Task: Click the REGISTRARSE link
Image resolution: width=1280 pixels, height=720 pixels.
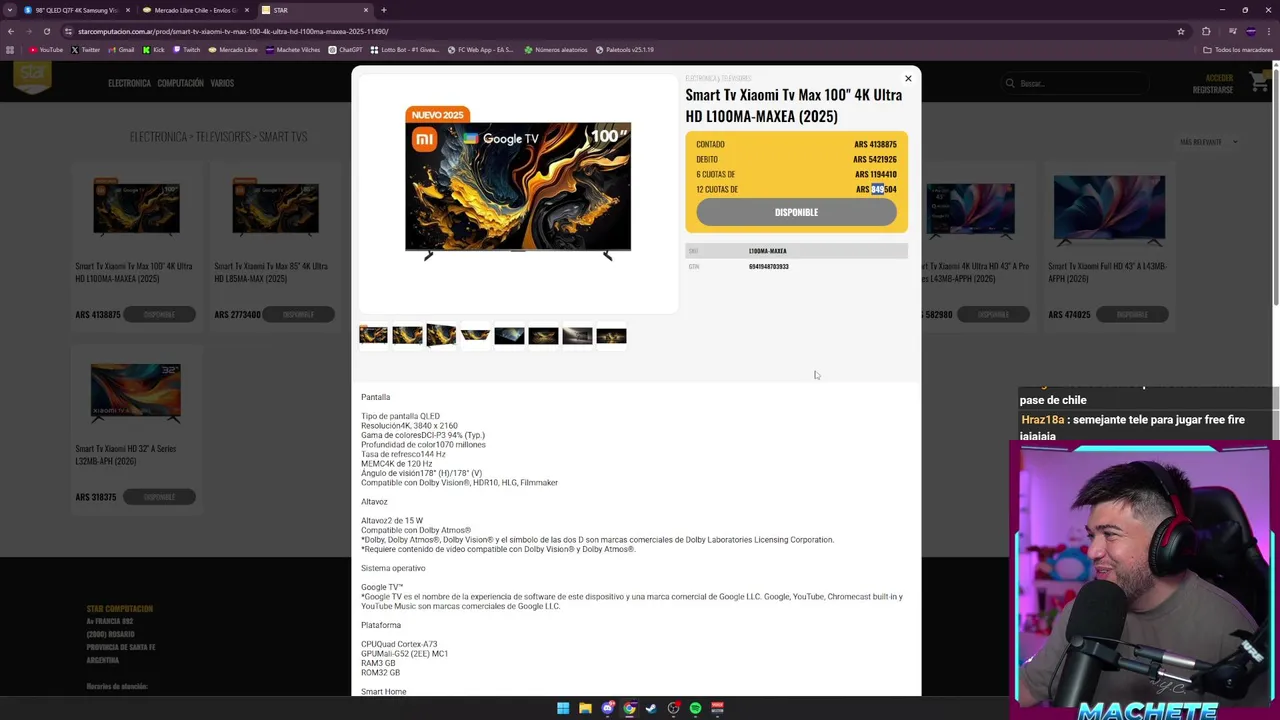Action: point(1213,90)
